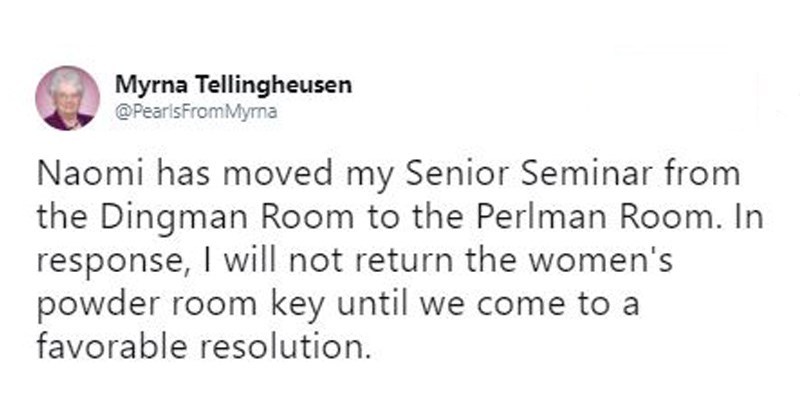
Task: Click Myrna's round profile photo
Action: tap(67, 97)
